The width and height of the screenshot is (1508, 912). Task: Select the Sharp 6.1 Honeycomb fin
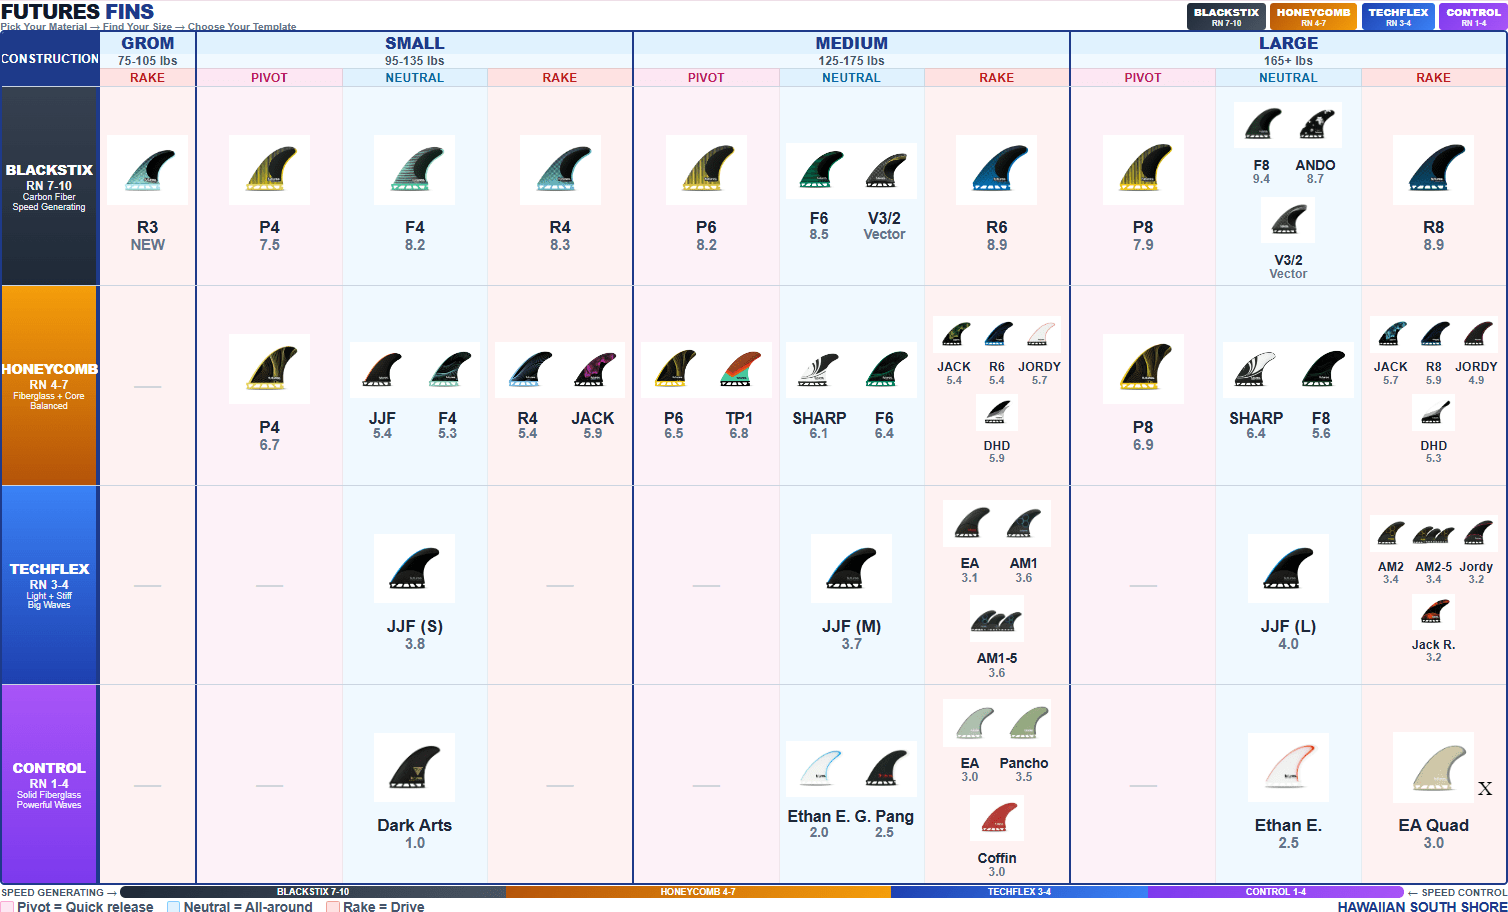point(818,368)
